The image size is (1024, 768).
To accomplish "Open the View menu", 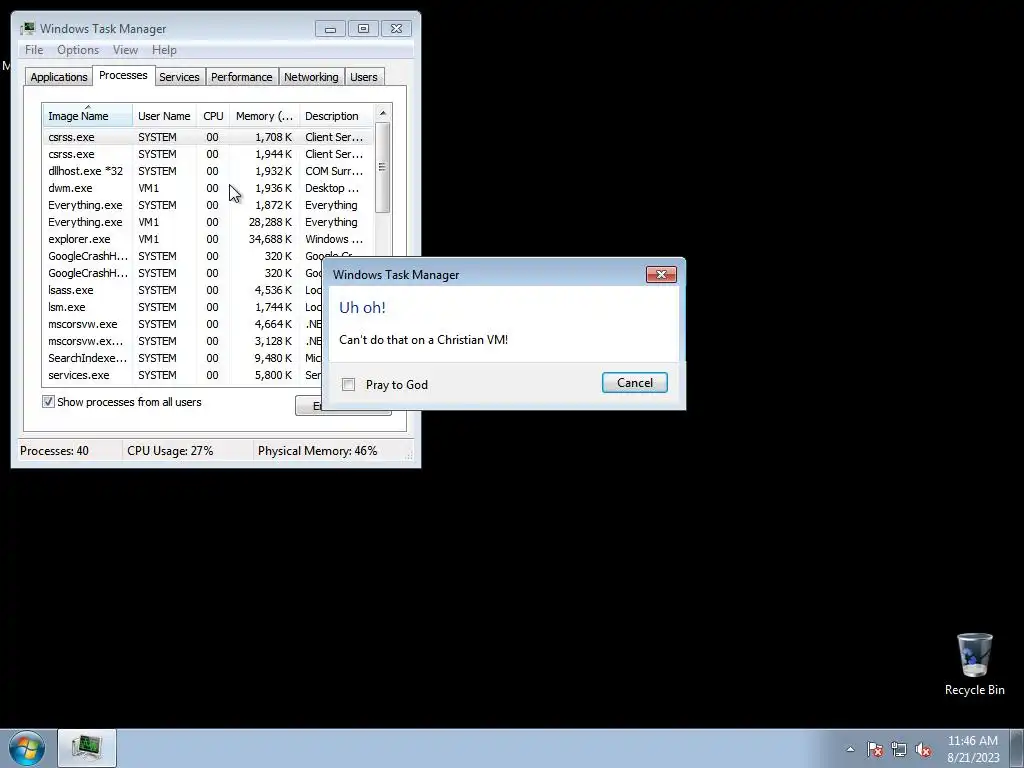I will 125,50.
